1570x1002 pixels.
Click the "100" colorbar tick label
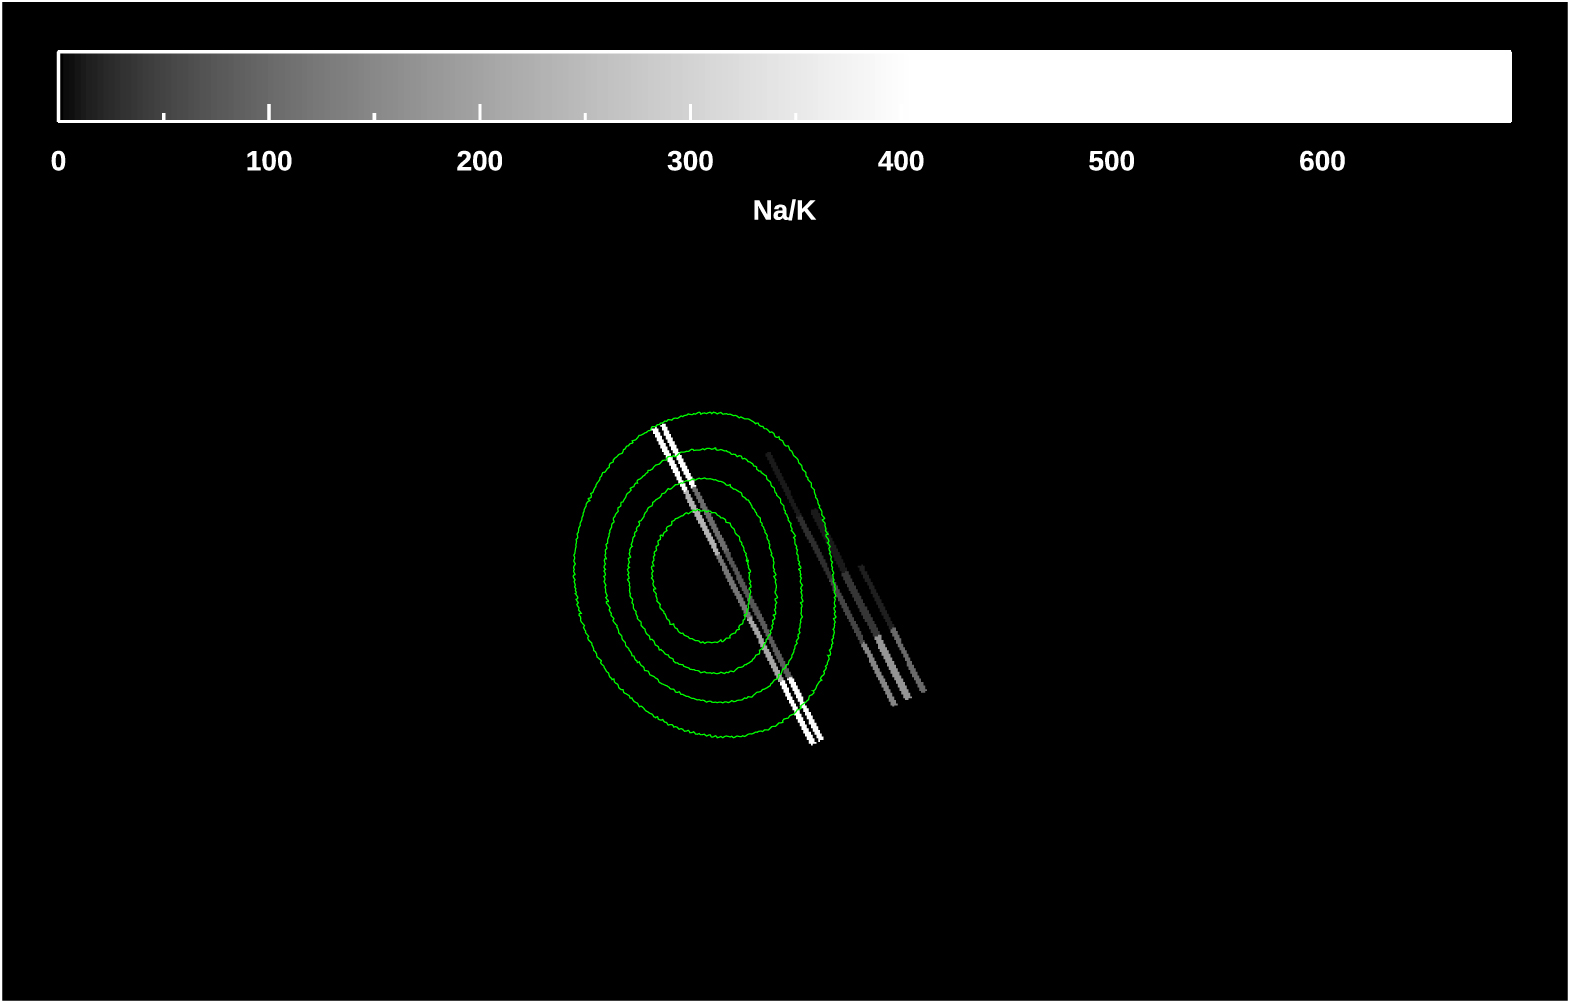[269, 162]
